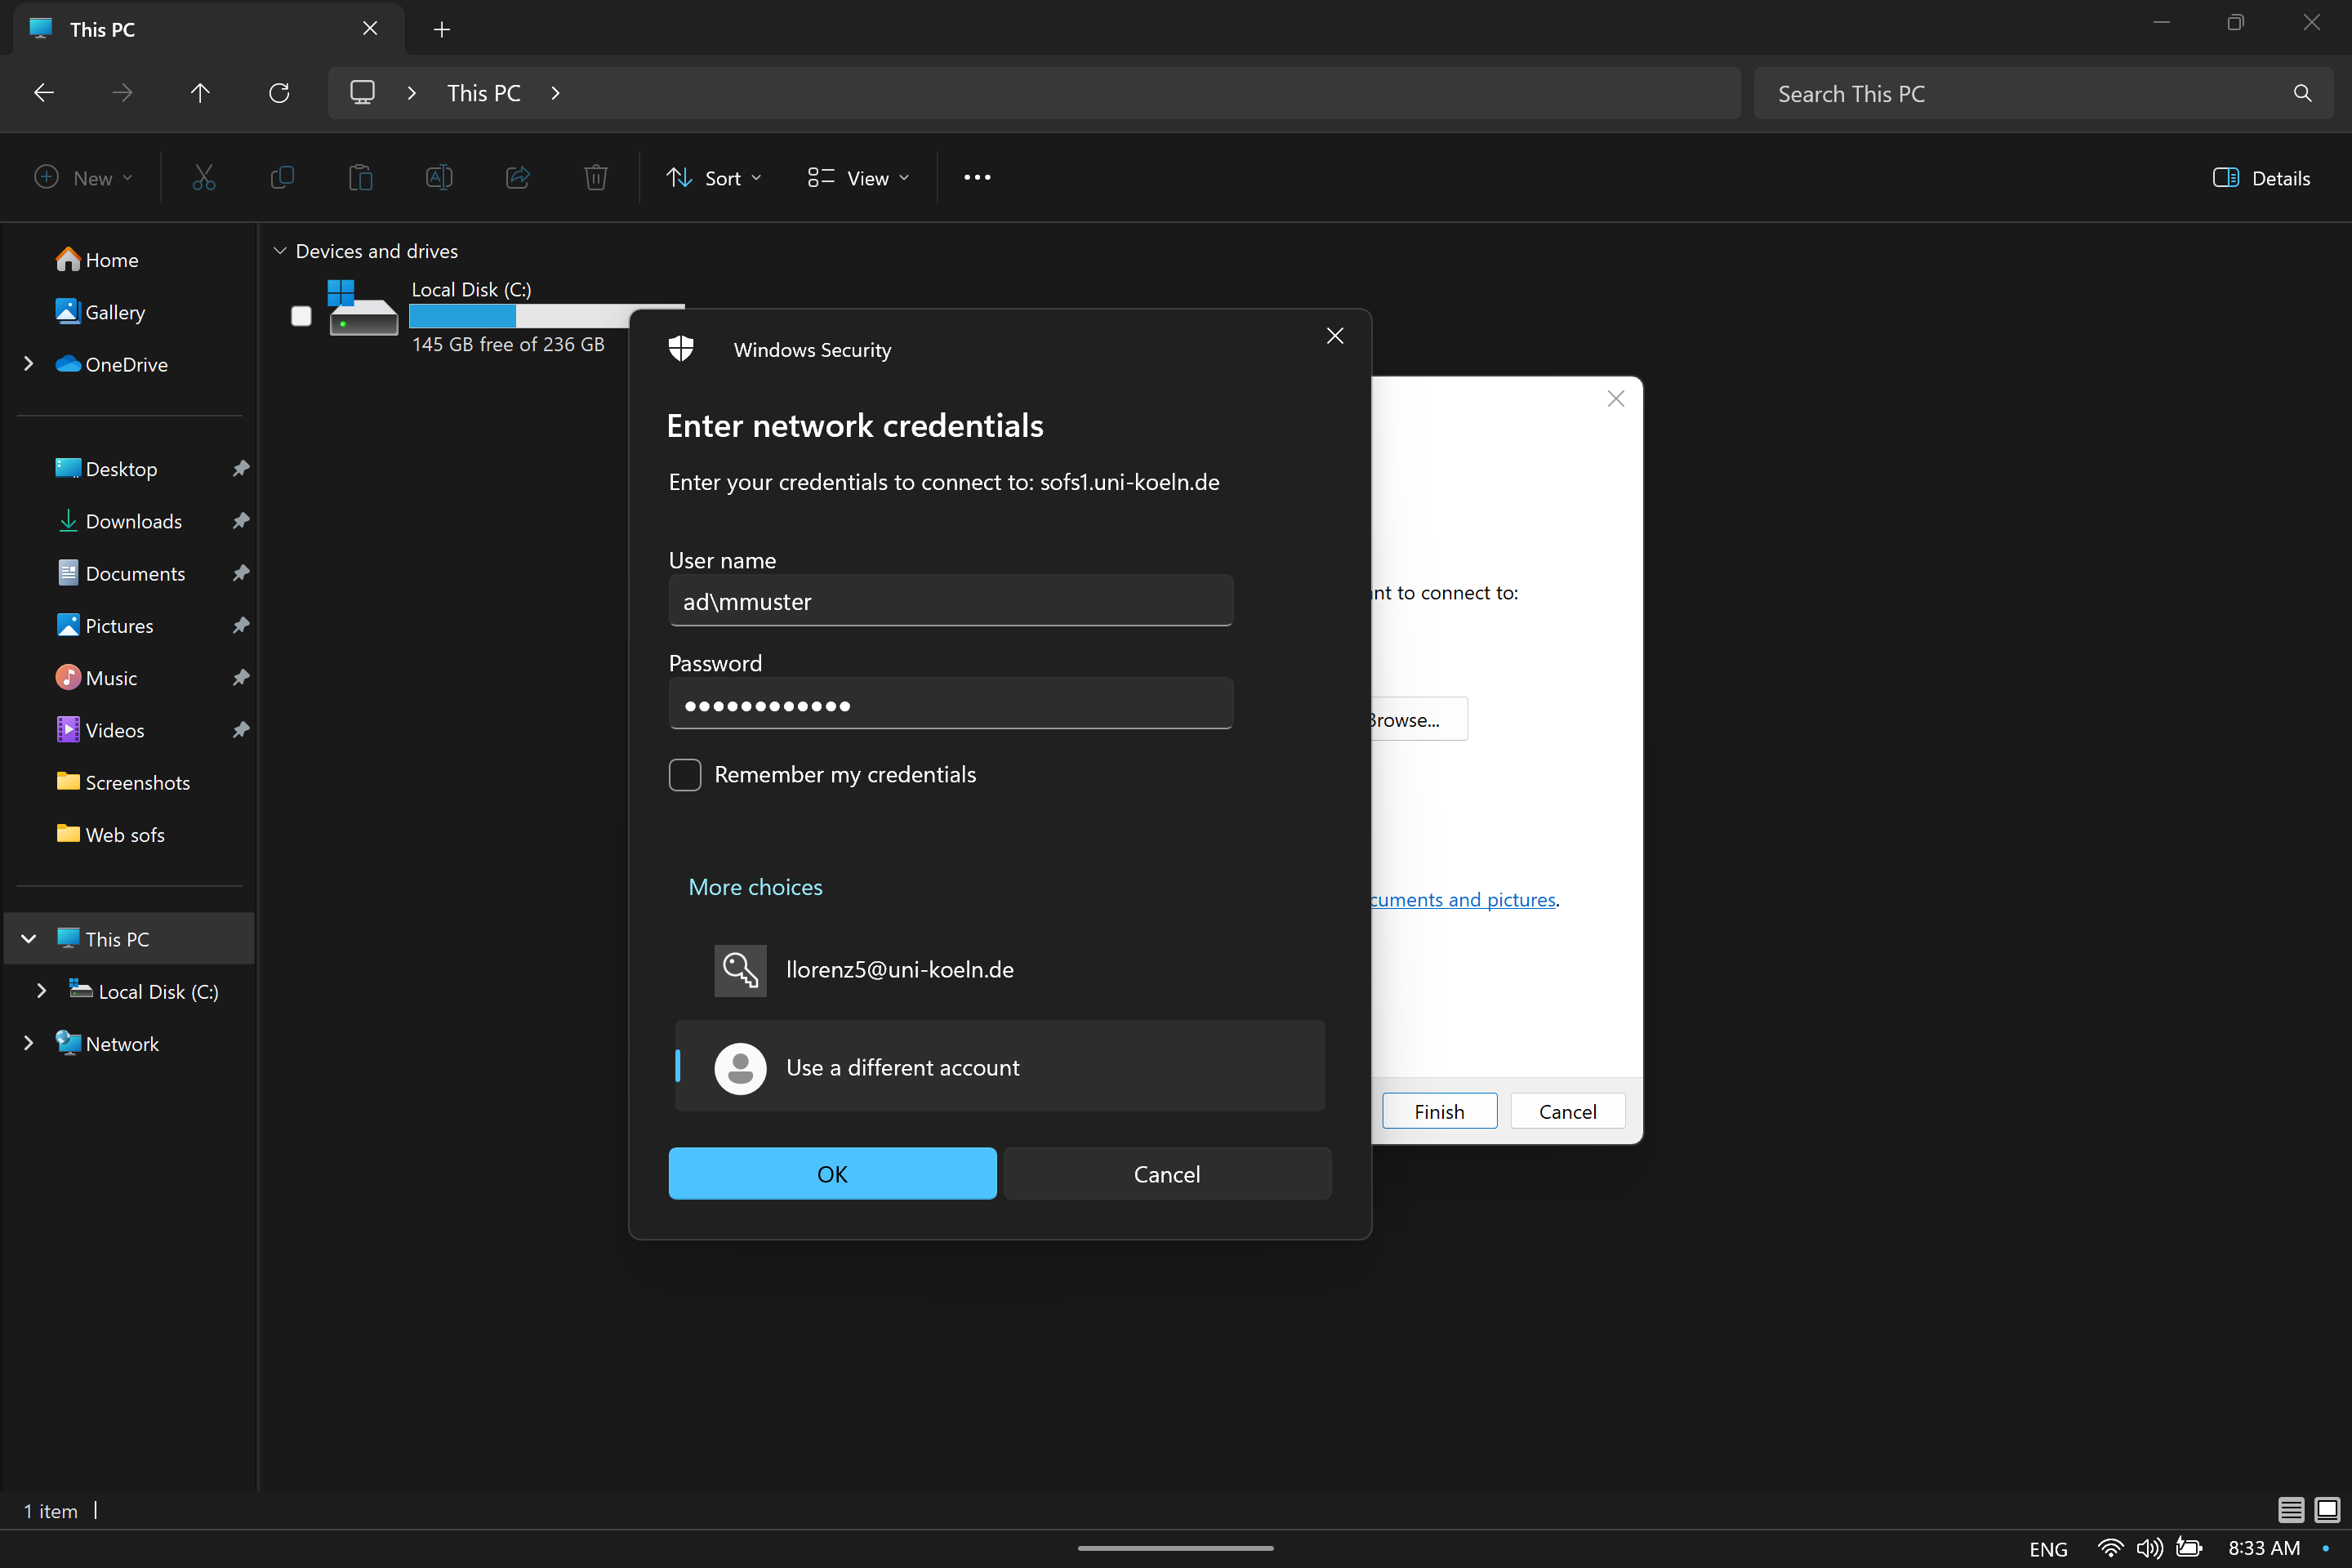
Task: Click the volume speaker tray icon
Action: 2149,1548
